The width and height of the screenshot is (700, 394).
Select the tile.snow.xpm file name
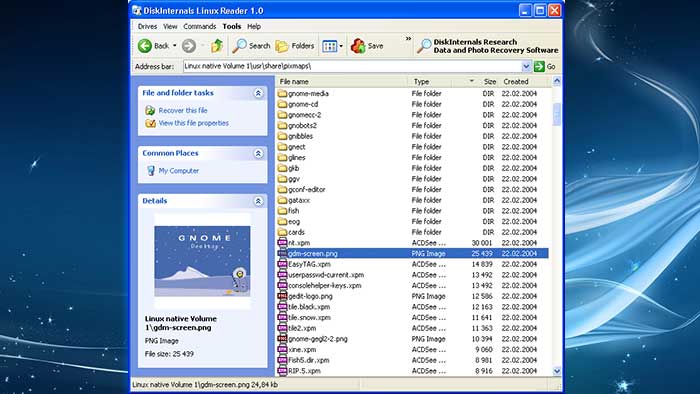click(309, 317)
